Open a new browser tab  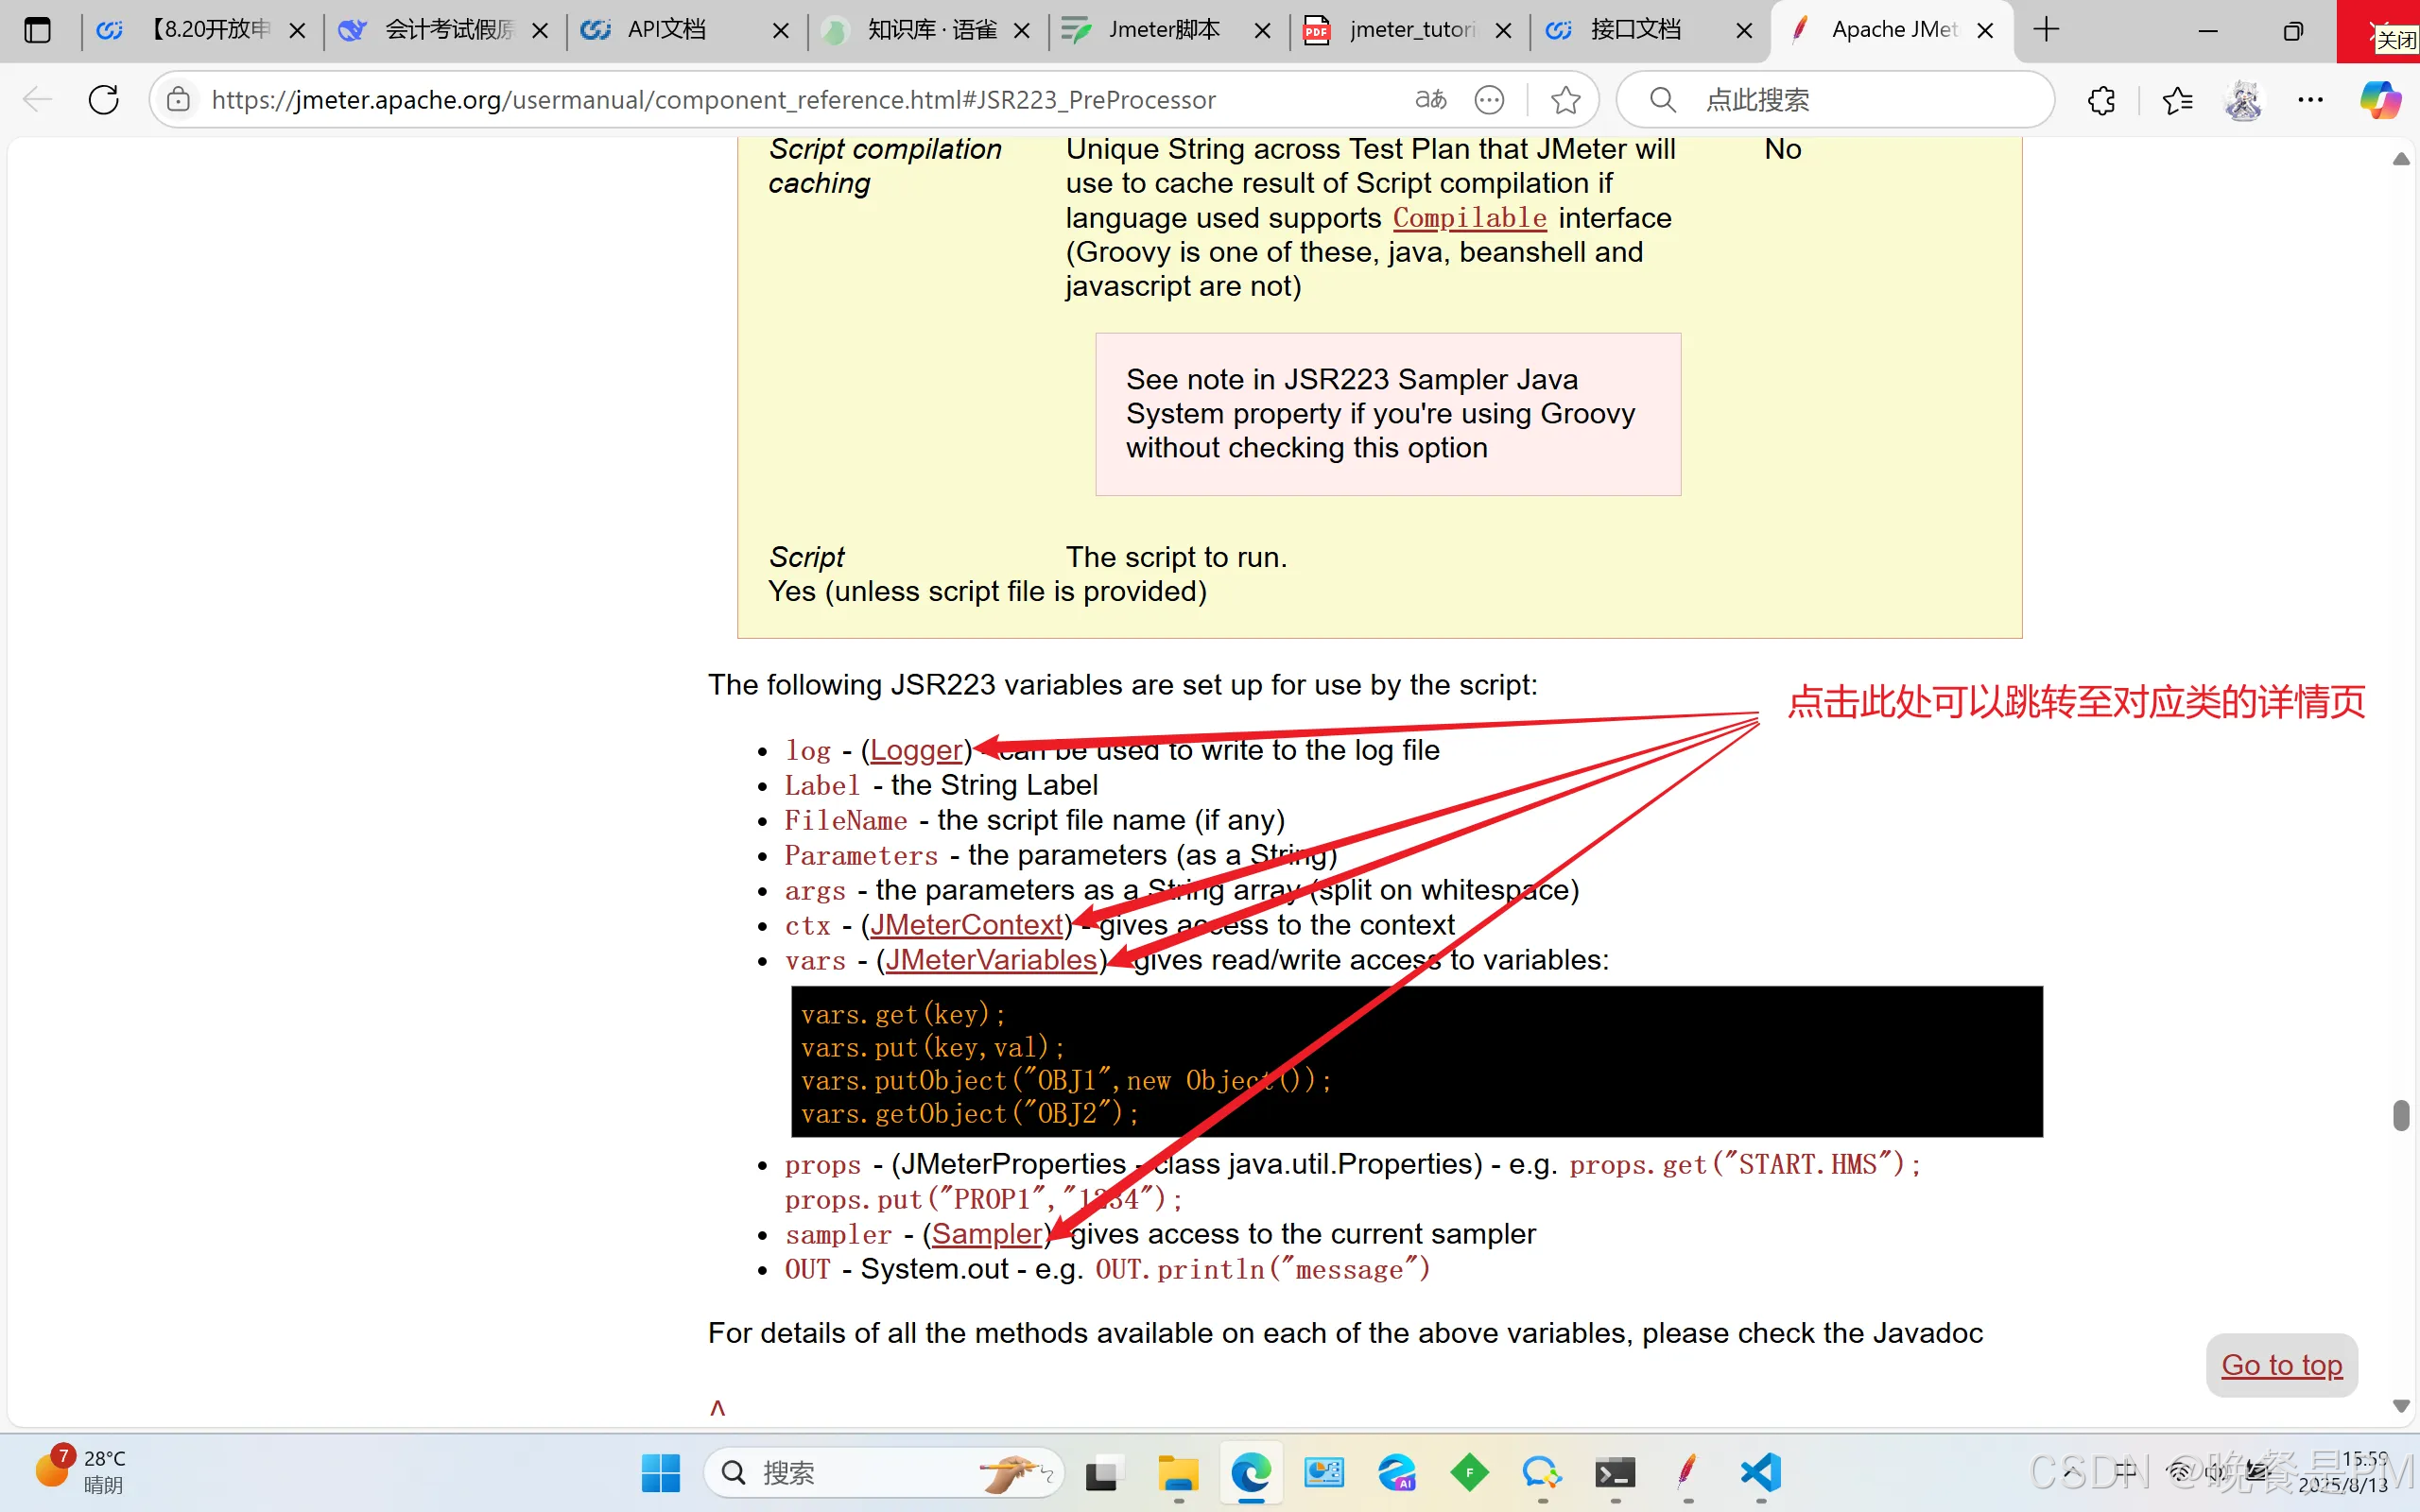pyautogui.click(x=2046, y=30)
